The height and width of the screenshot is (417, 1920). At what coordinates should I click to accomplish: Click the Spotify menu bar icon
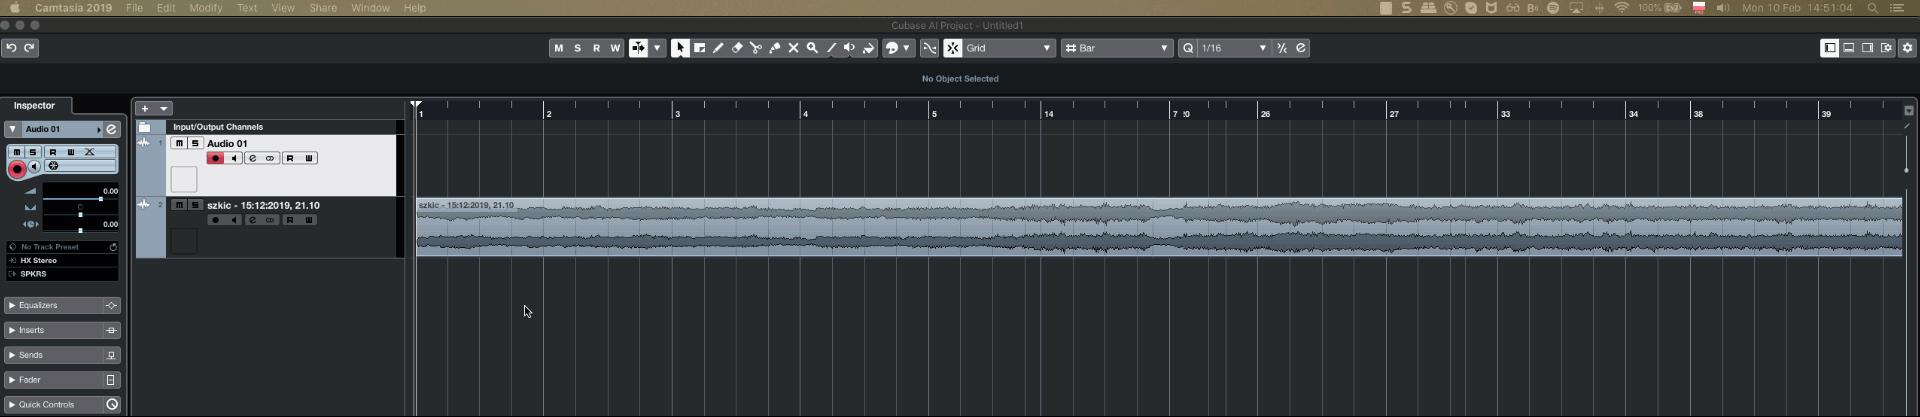point(1553,7)
